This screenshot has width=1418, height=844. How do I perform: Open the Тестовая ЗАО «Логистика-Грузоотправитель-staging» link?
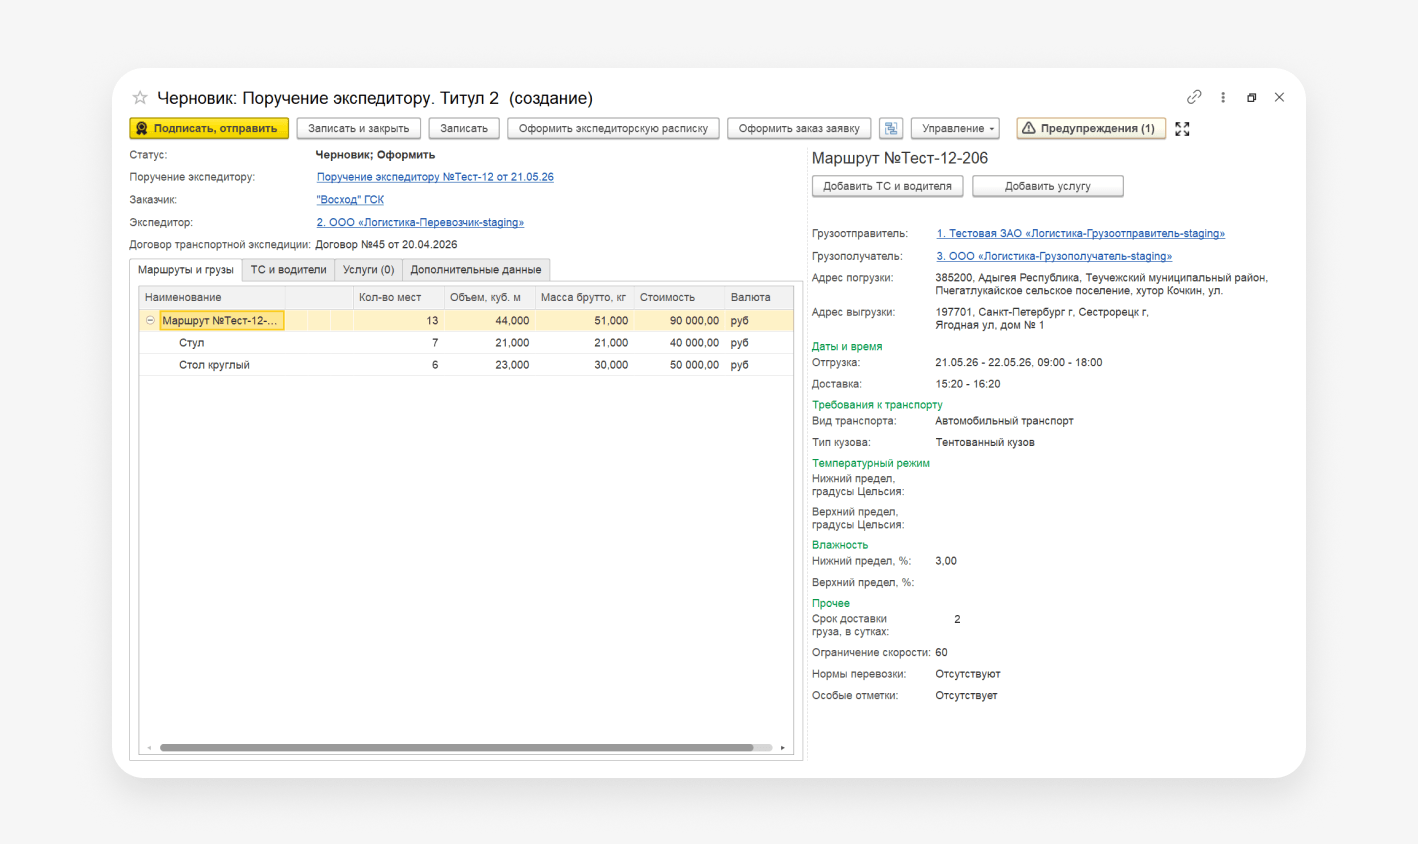pyautogui.click(x=1081, y=234)
